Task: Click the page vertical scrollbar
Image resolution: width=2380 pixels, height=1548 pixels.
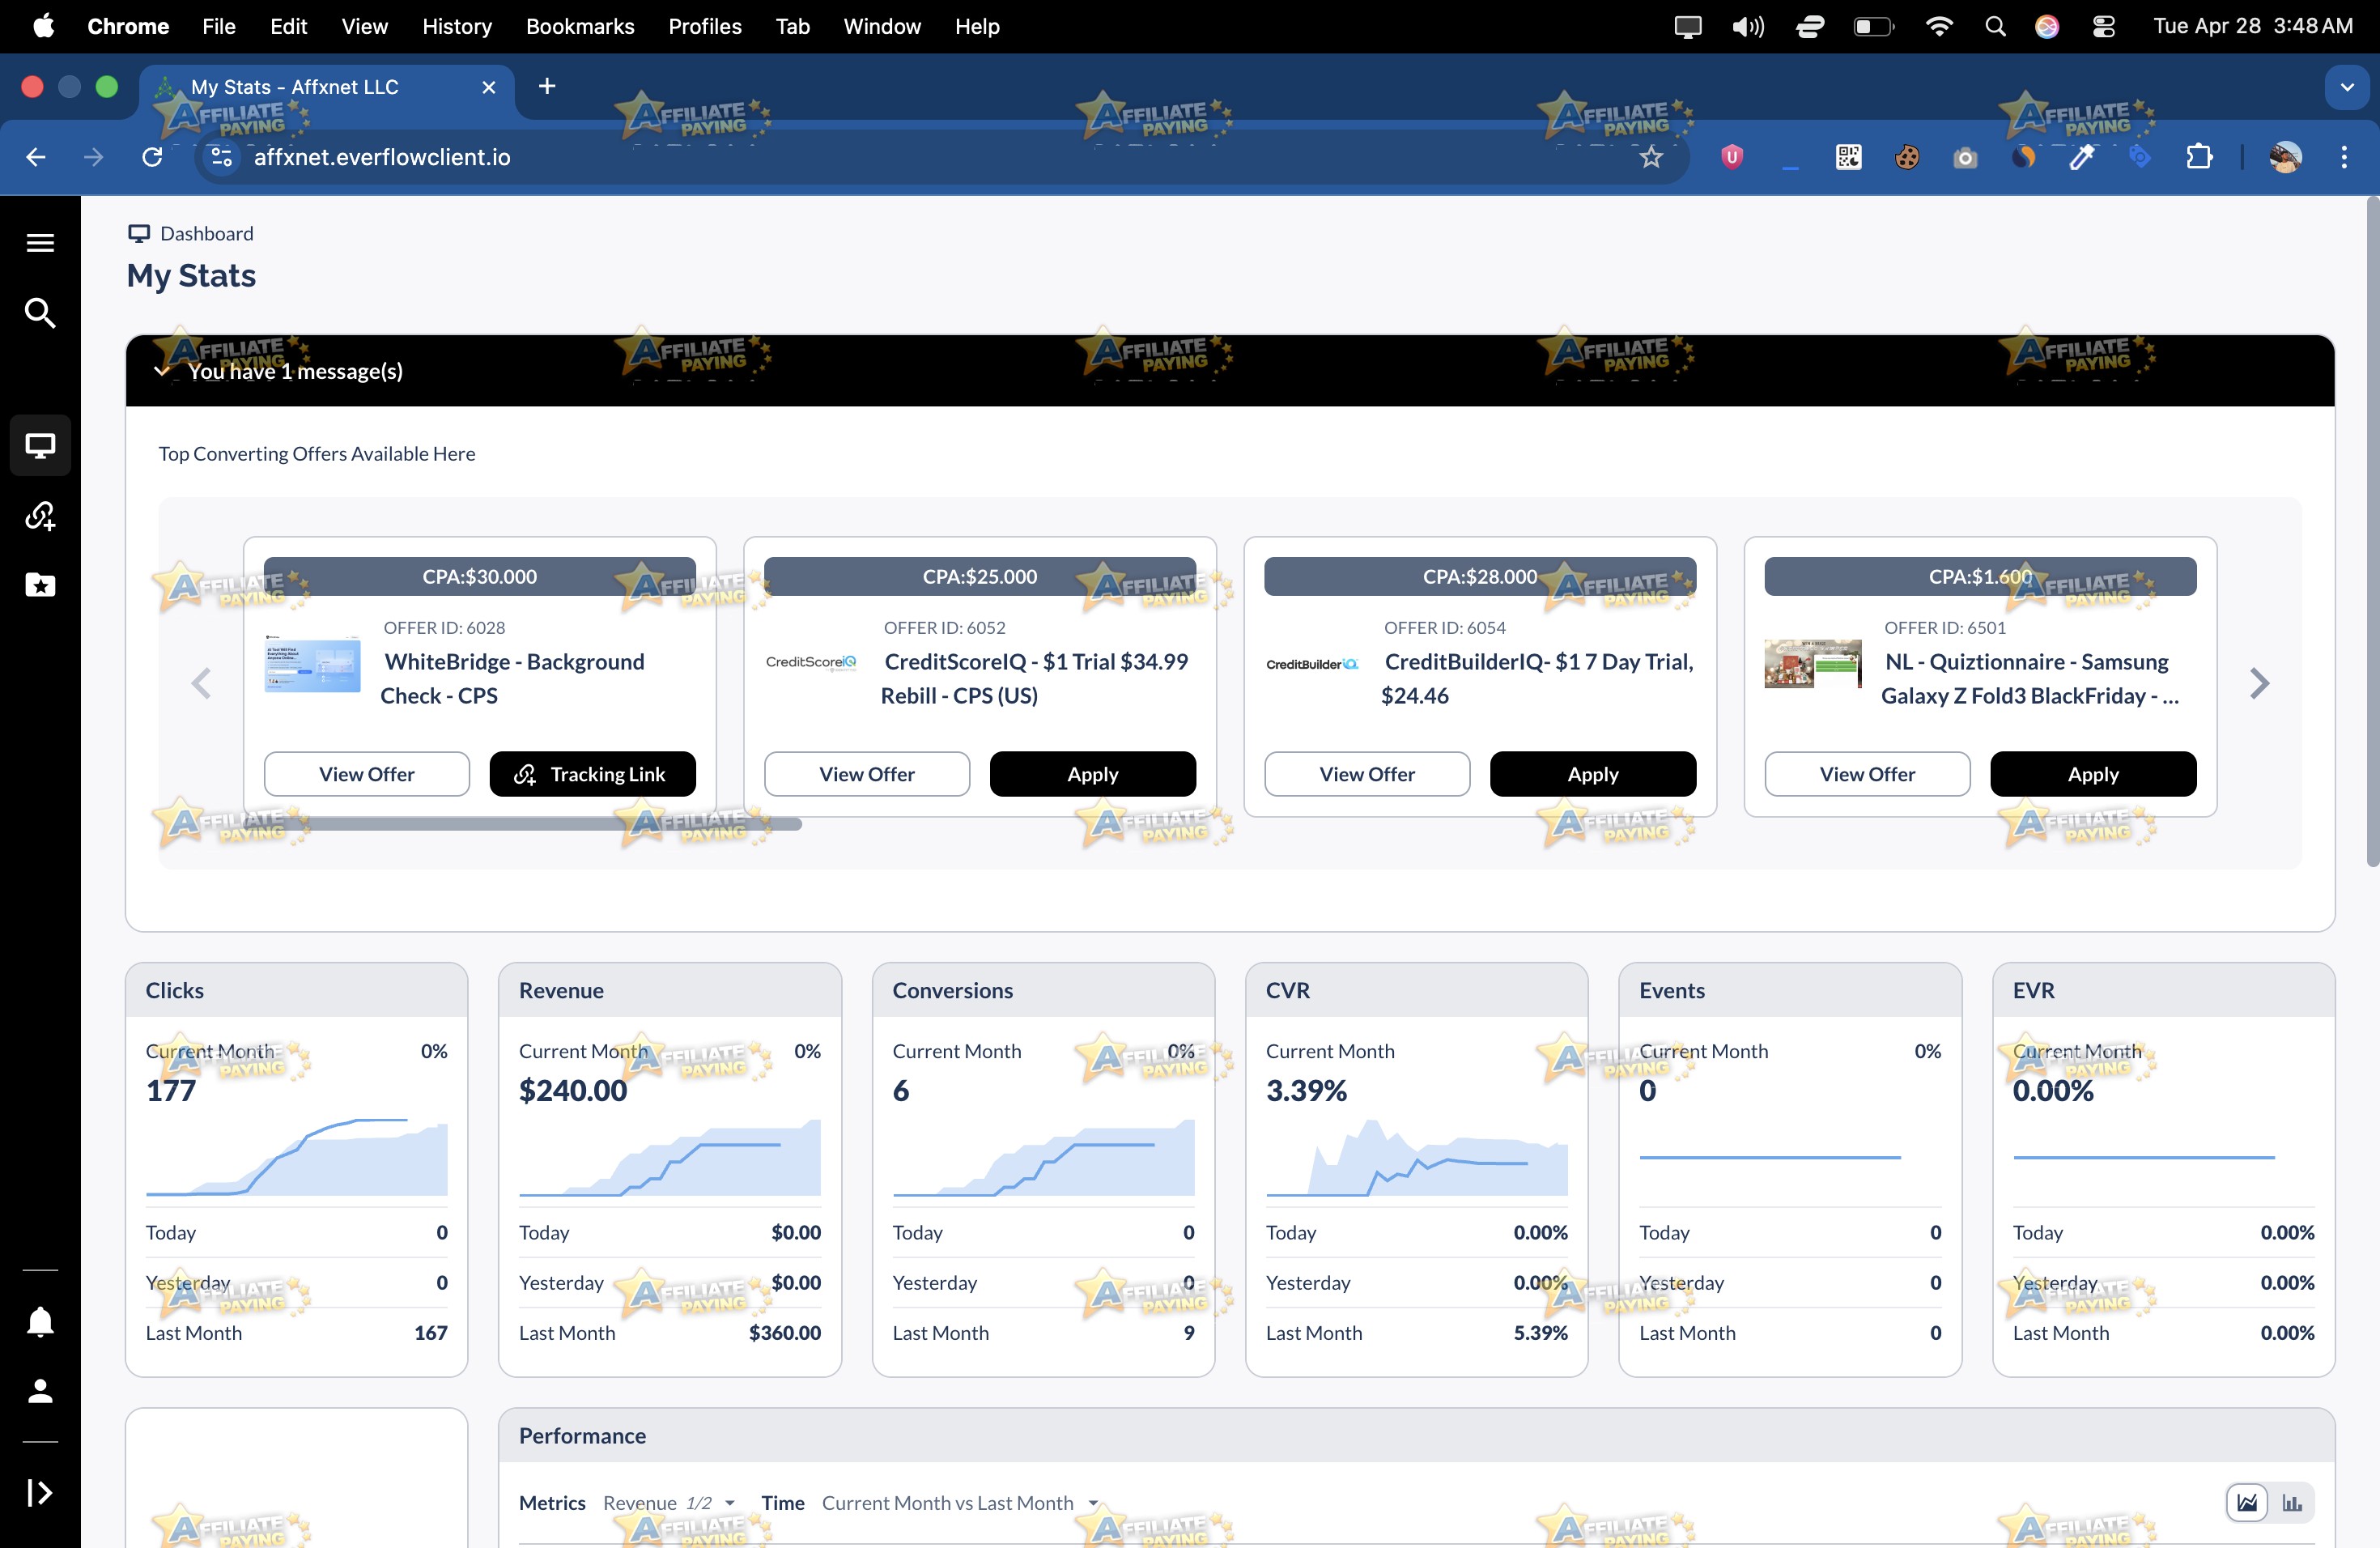Action: pos(2372,532)
